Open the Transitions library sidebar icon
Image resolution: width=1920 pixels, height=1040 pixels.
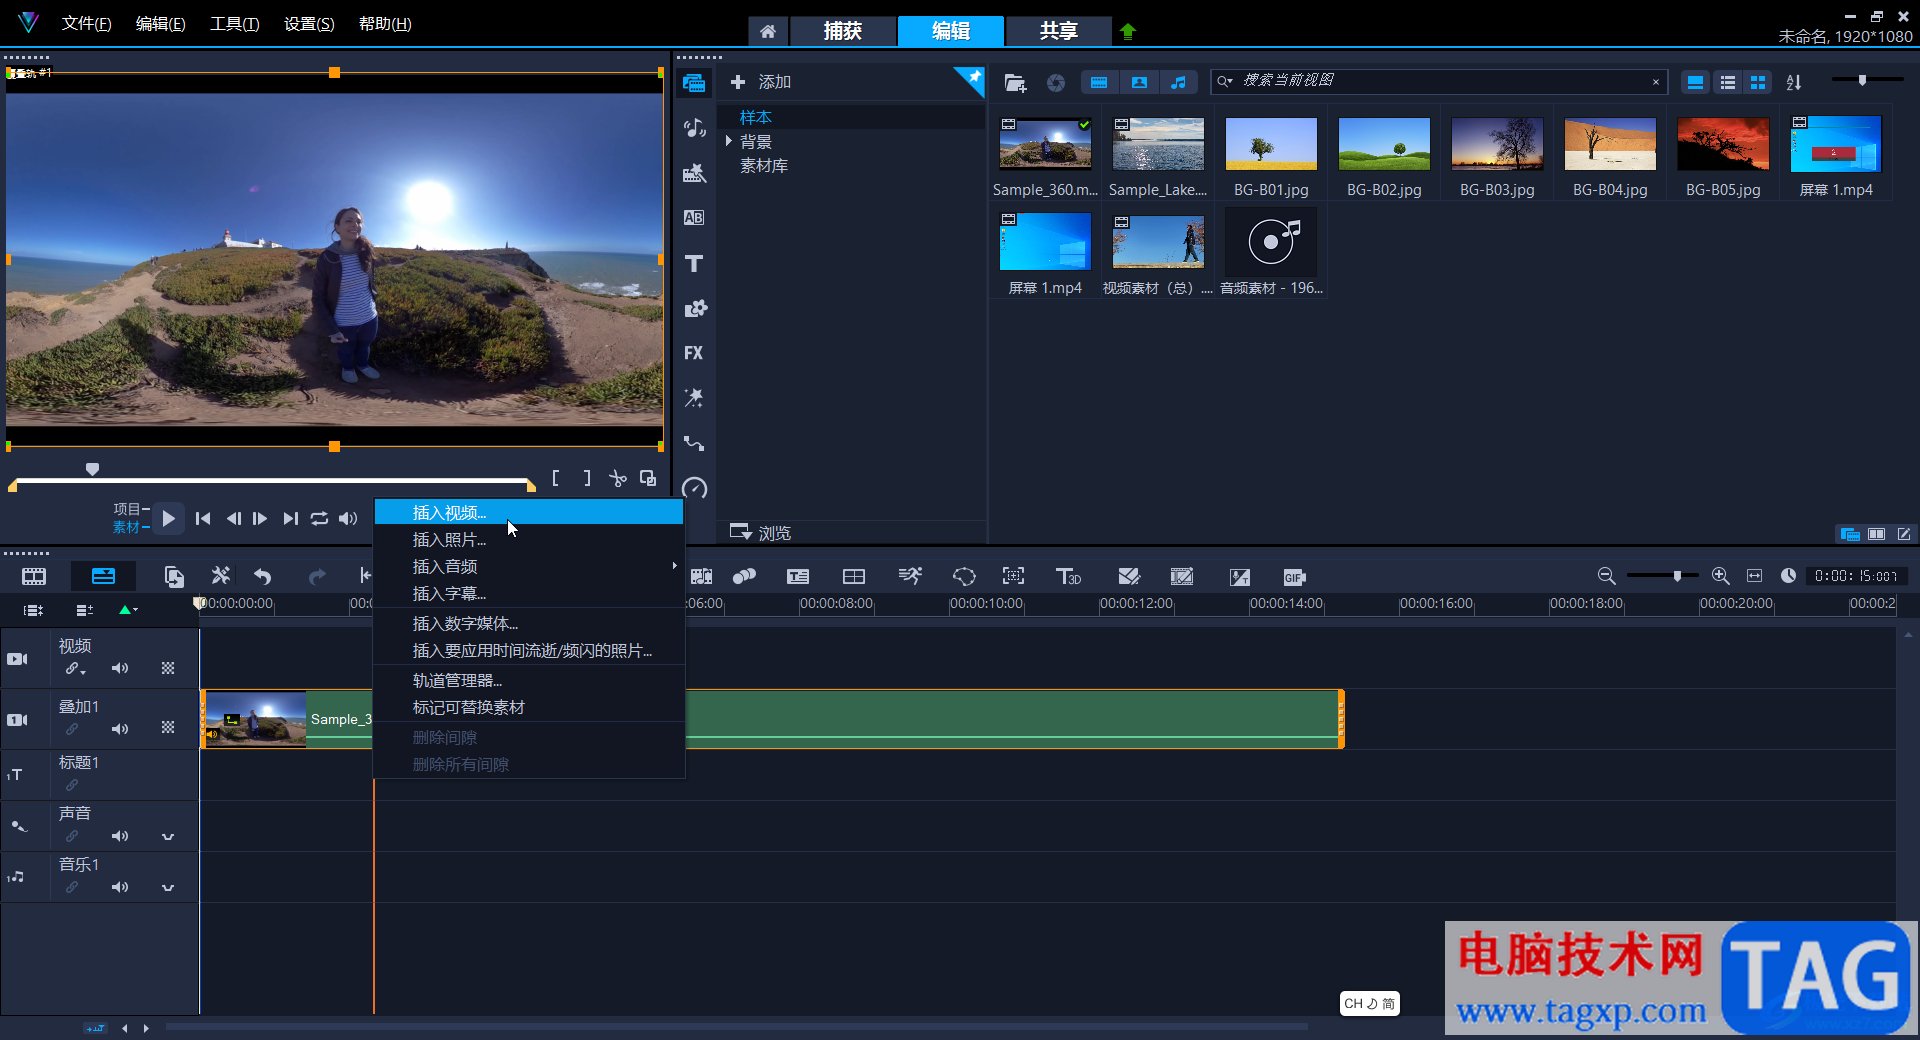tap(694, 173)
